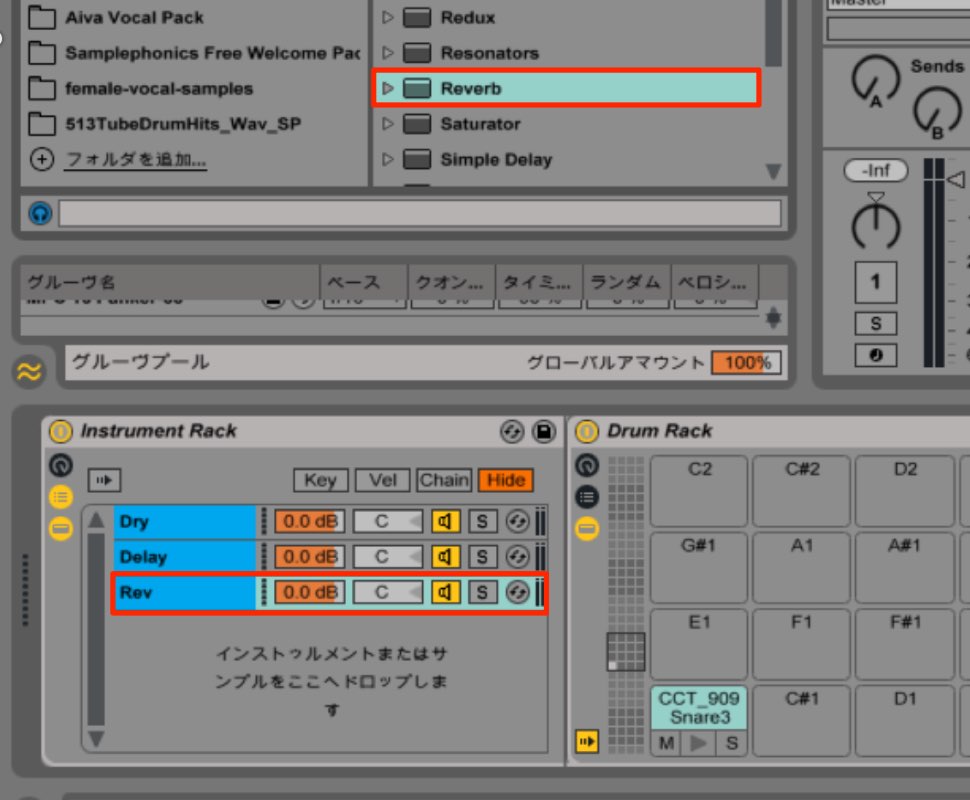Screen dimensions: 970x800
Task: Play the CCT_909 Snare3 pad preview
Action: (x=698, y=742)
